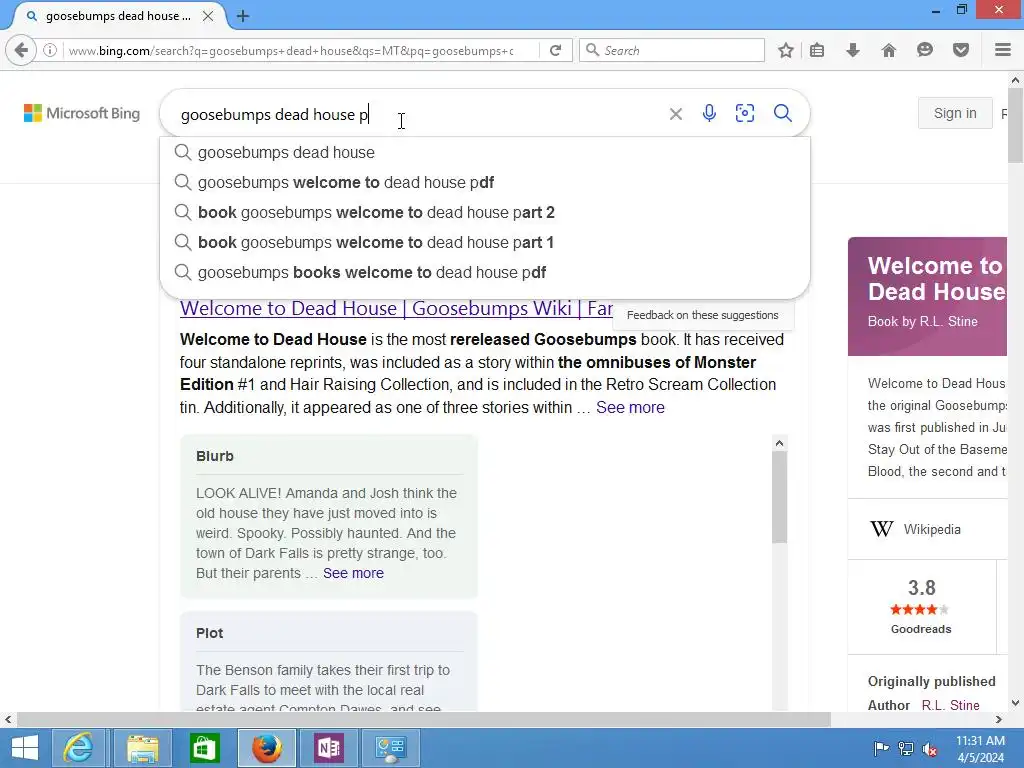Screen dimensions: 1024x768
Task: Open File Explorer from taskbar
Action: click(x=142, y=748)
